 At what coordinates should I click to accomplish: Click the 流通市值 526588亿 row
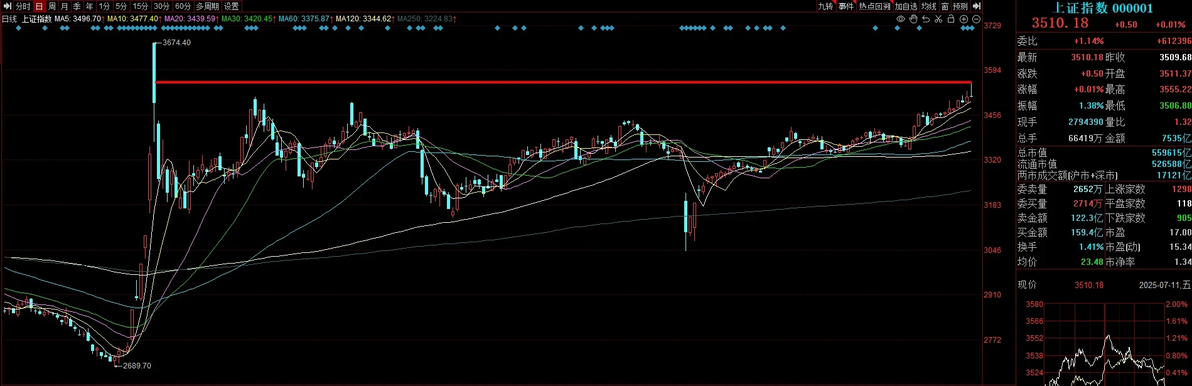coord(1104,163)
